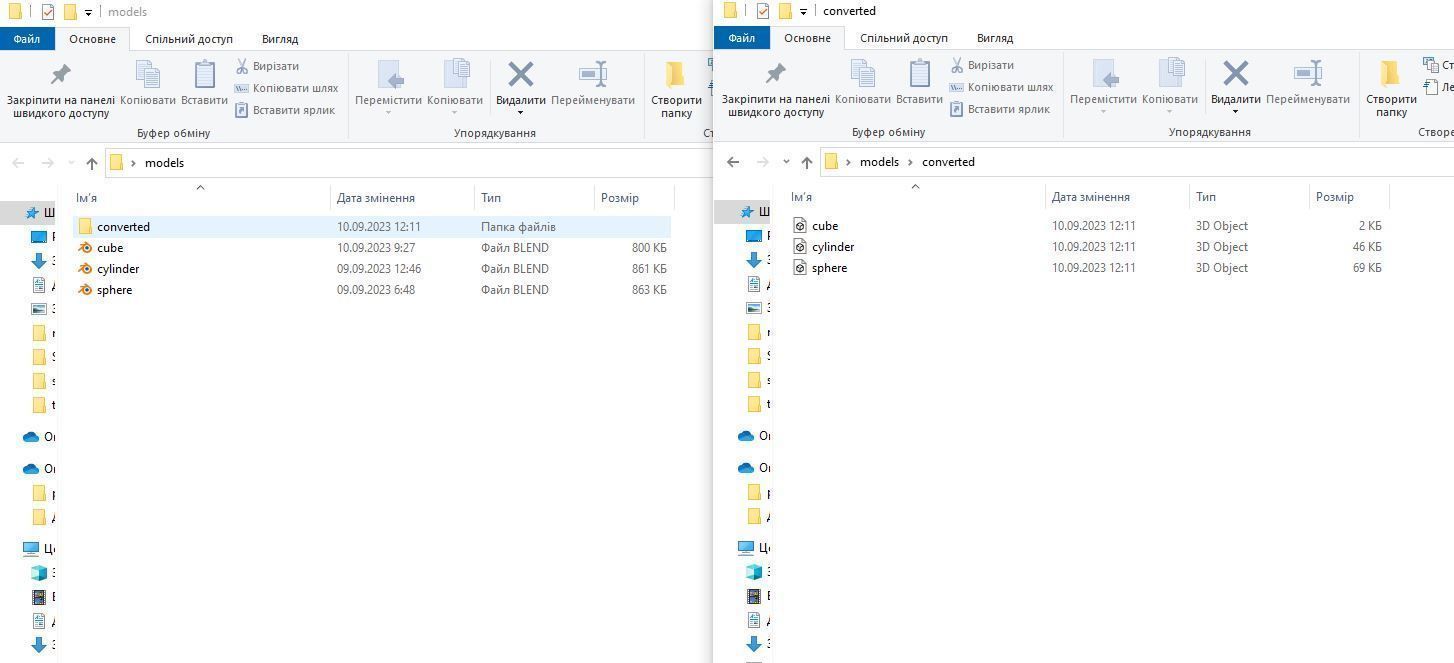Select sphere BLEND file in models window

tap(372, 290)
